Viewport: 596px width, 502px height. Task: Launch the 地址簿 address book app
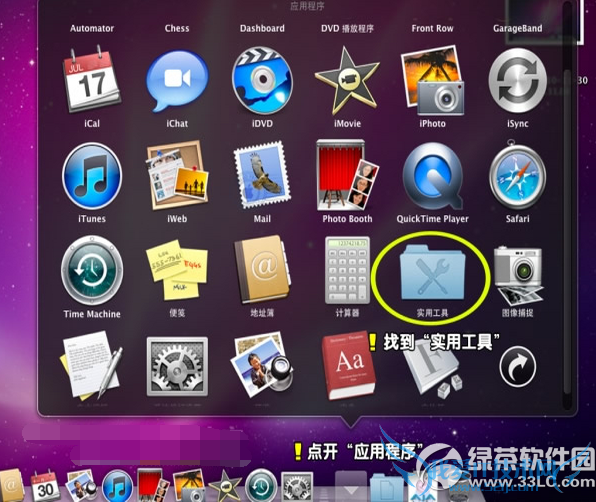point(262,269)
